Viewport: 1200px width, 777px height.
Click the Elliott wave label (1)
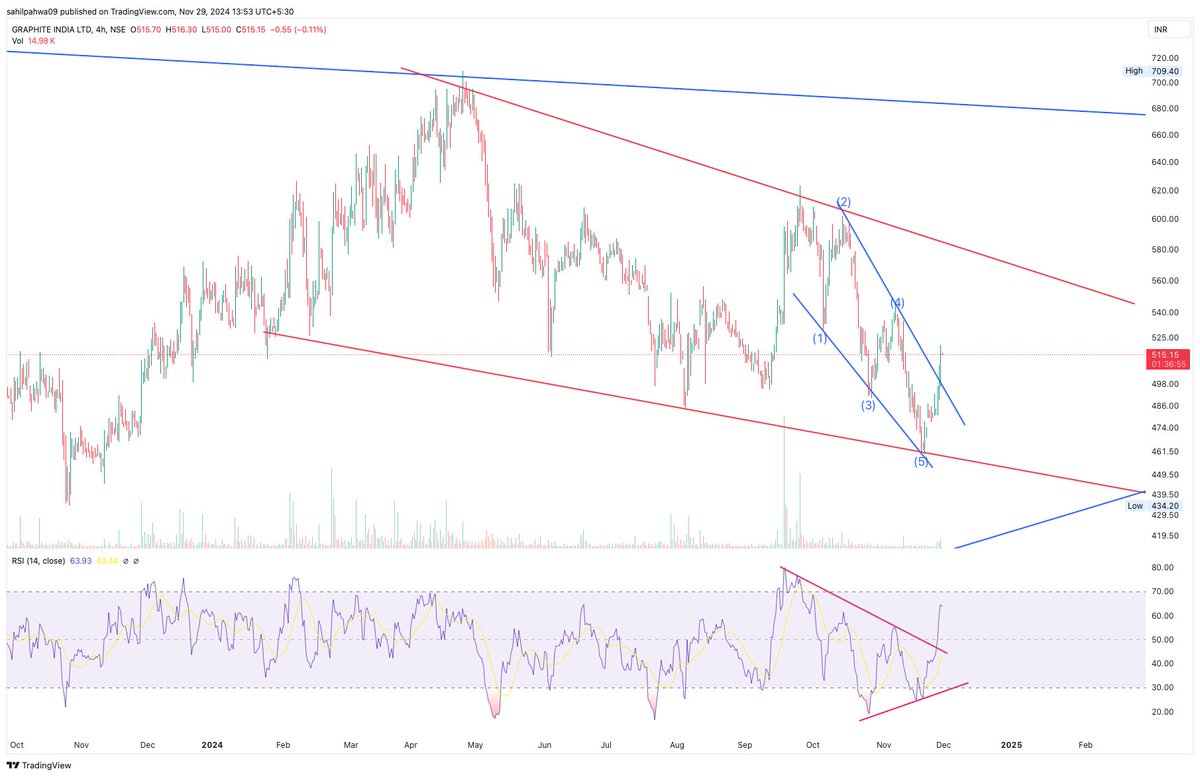tap(819, 339)
